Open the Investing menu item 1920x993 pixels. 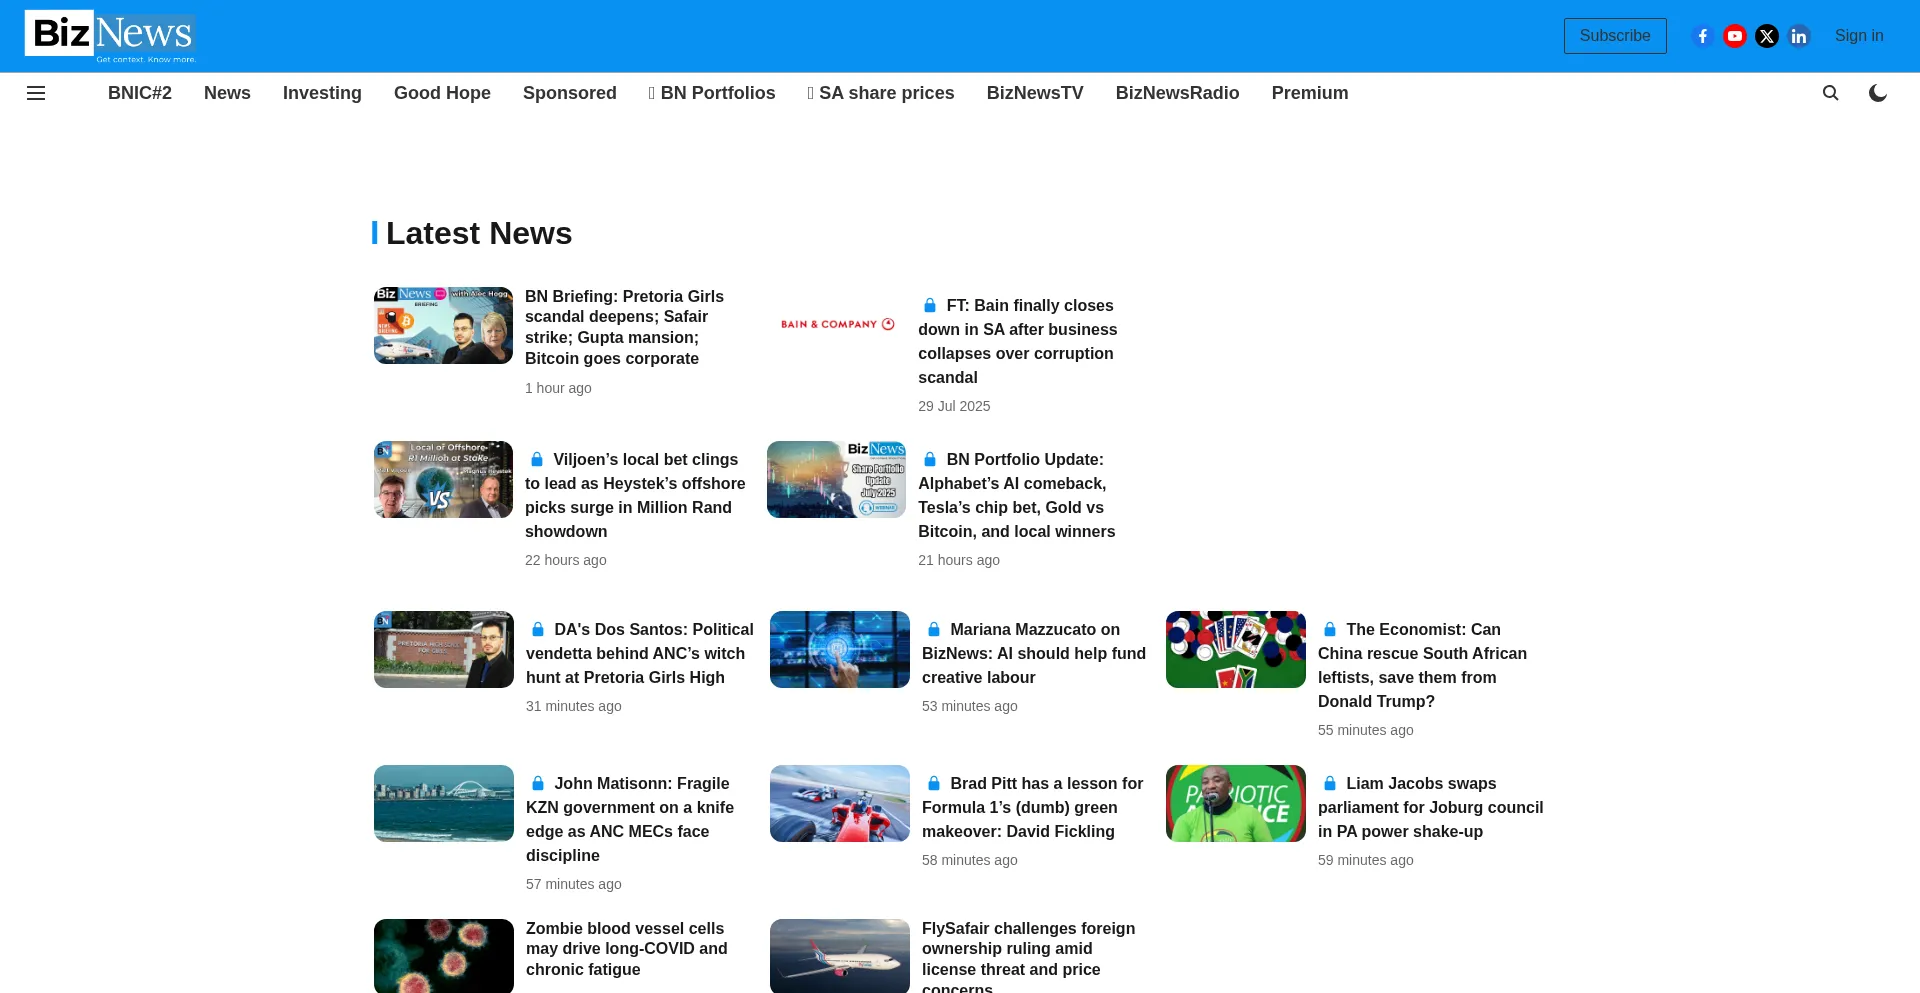[322, 93]
